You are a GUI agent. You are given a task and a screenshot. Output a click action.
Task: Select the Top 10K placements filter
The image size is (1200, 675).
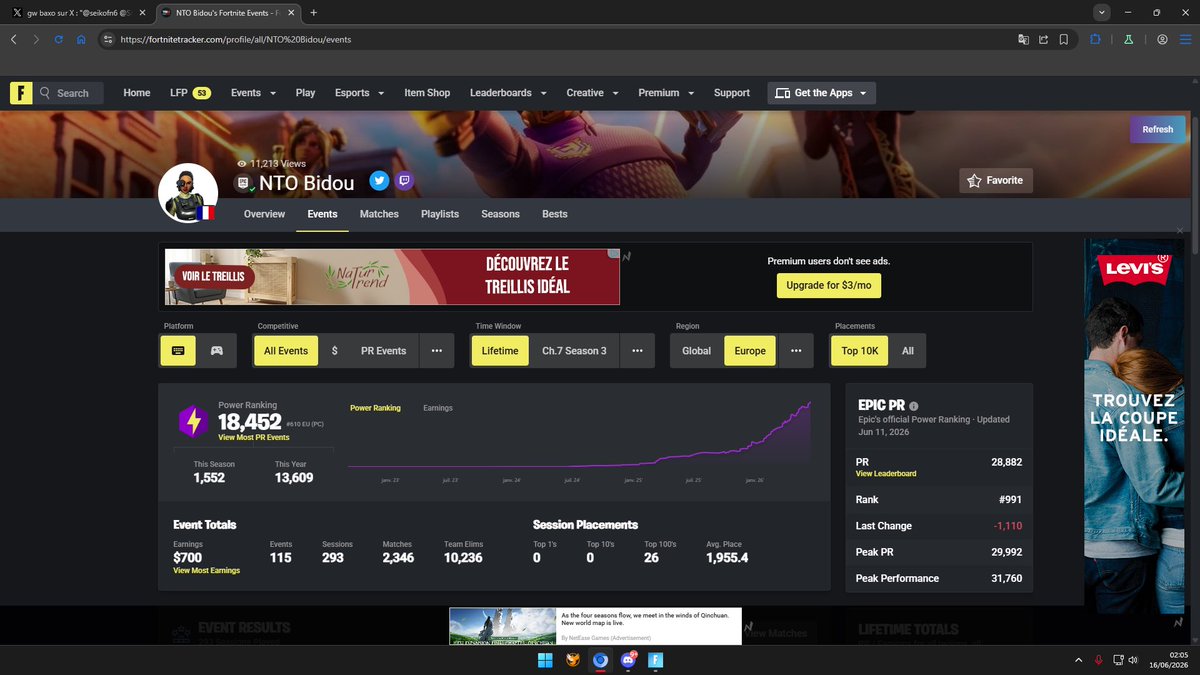[859, 351]
